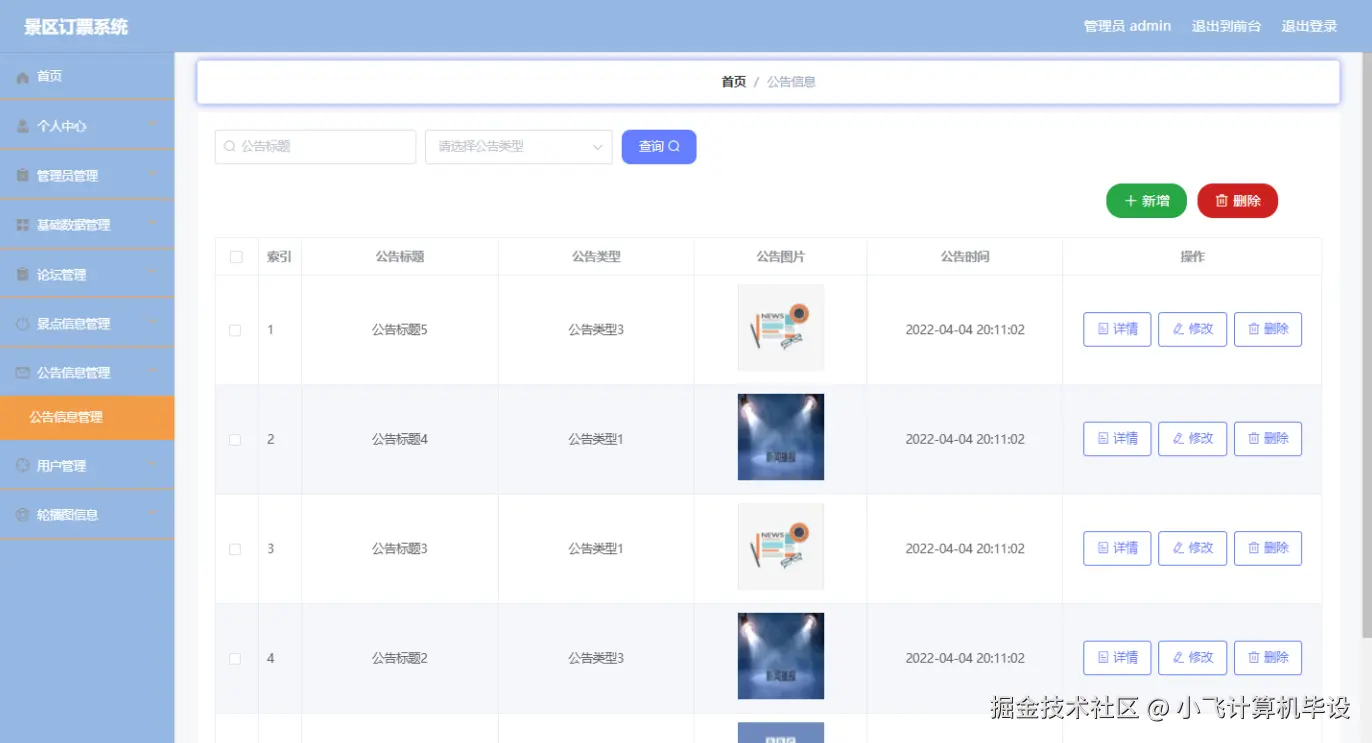
Task: Click the spotlight thumbnail in 公告标题4 row
Action: point(781,437)
